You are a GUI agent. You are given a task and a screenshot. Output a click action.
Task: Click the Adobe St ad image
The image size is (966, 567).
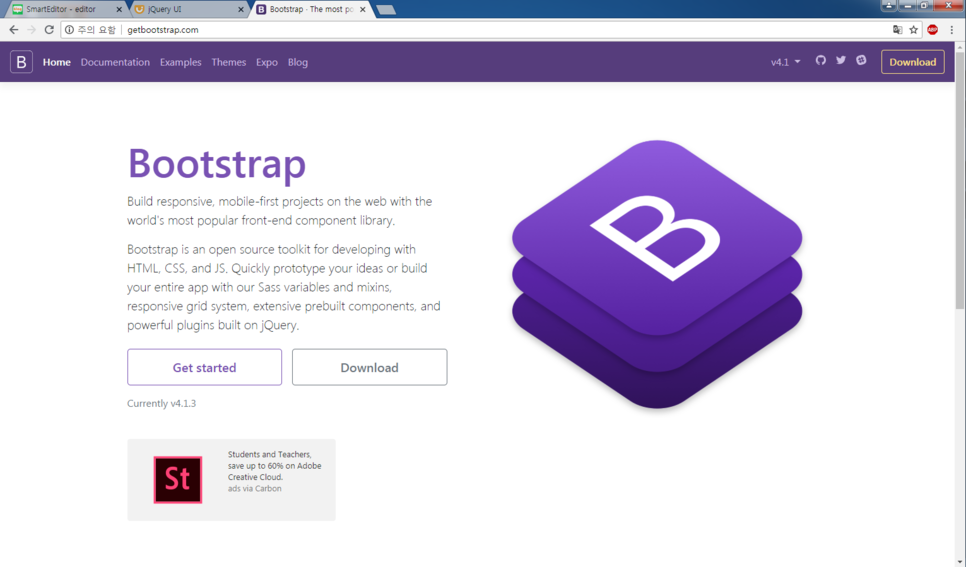click(178, 479)
